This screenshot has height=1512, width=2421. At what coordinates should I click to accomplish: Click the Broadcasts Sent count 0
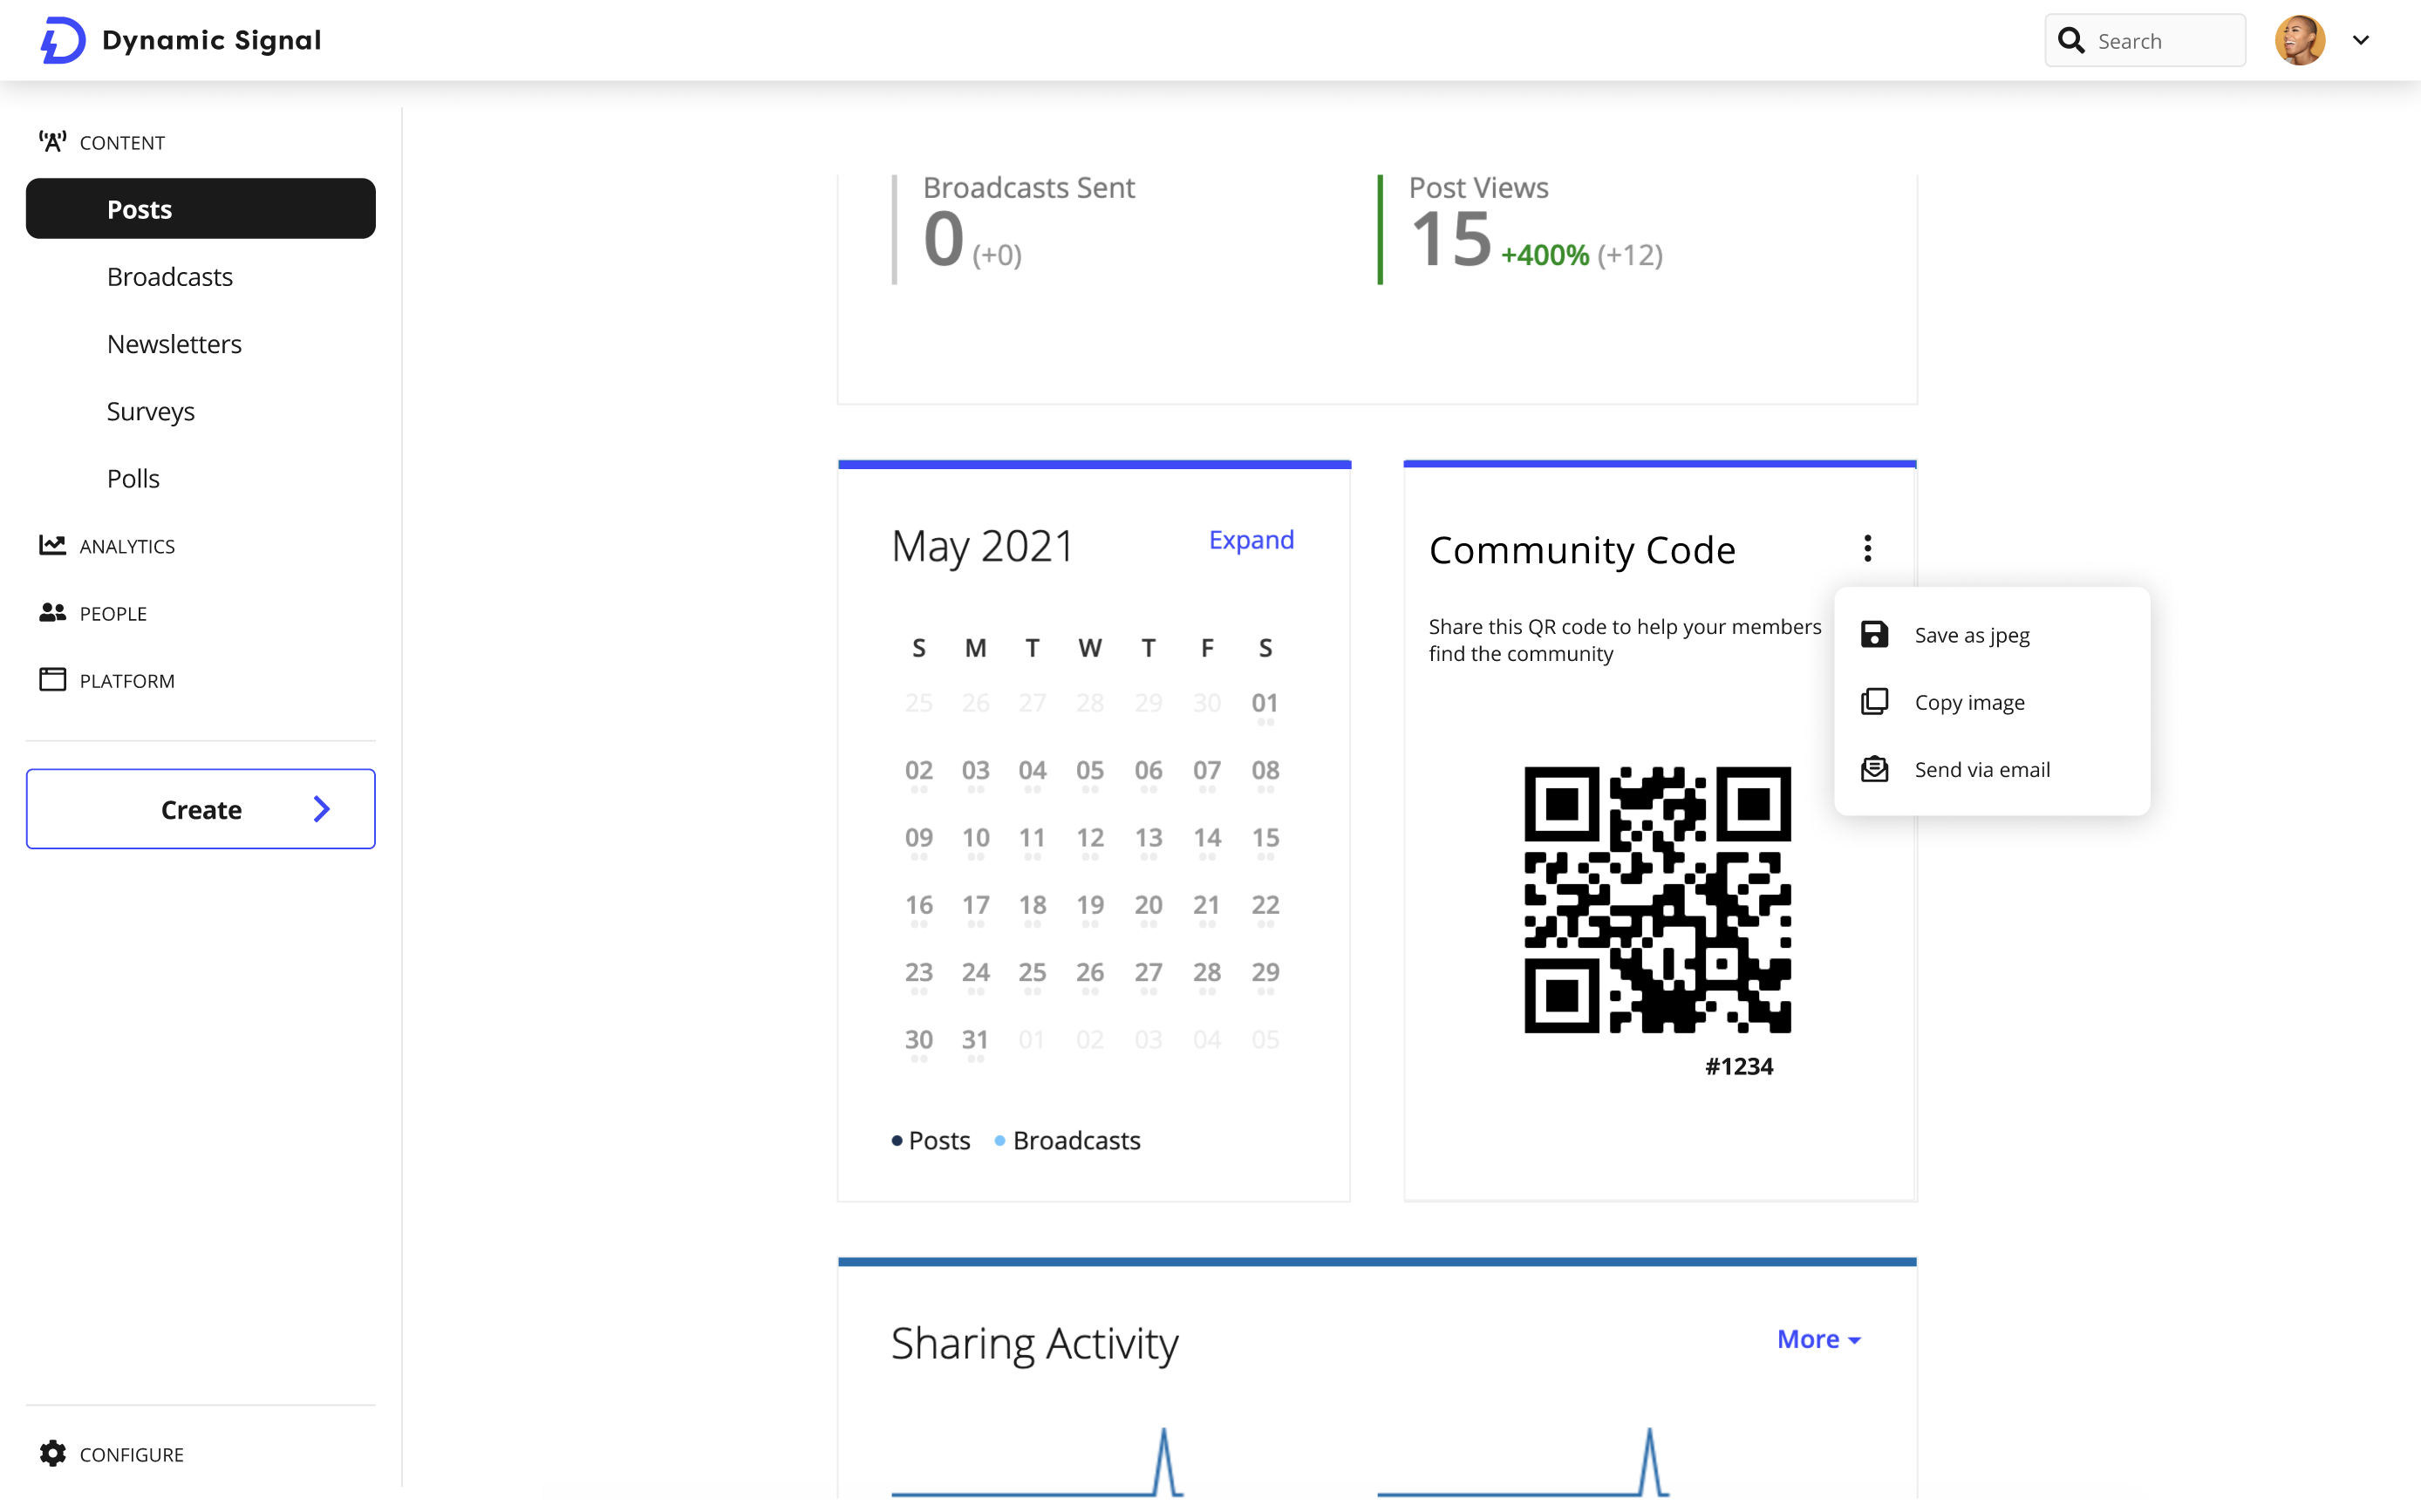click(x=943, y=239)
